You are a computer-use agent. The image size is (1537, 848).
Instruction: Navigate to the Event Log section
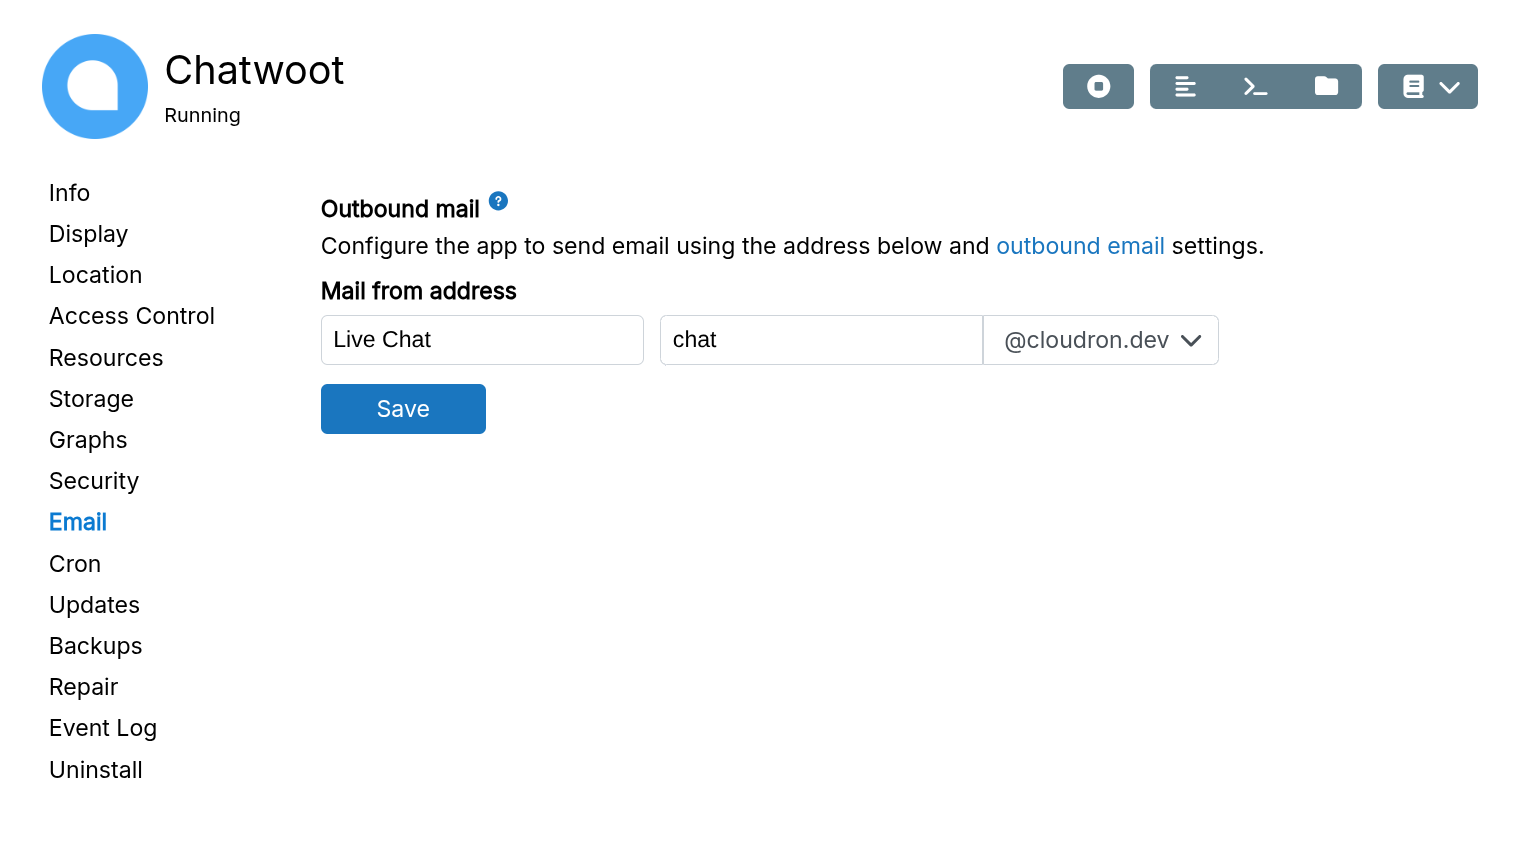103,728
